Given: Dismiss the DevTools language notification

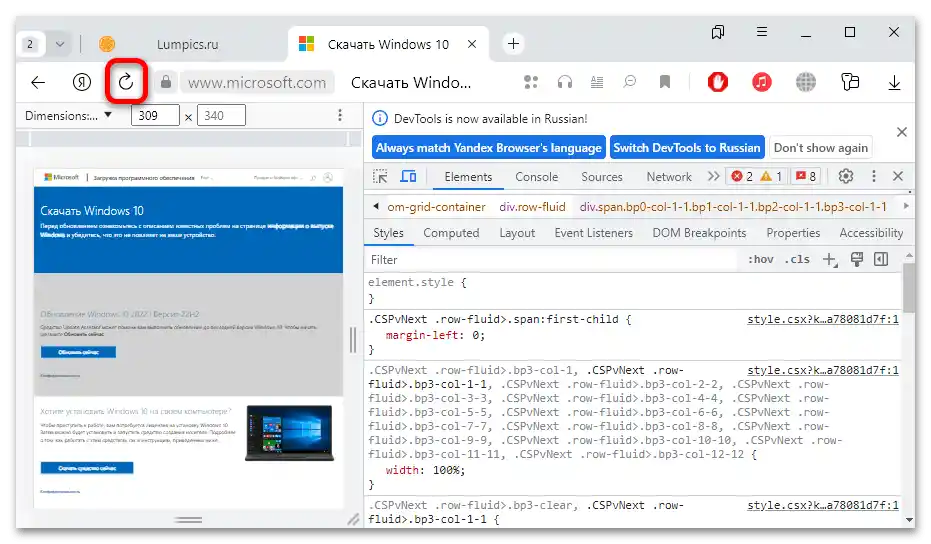Looking at the screenshot, I should (x=901, y=132).
